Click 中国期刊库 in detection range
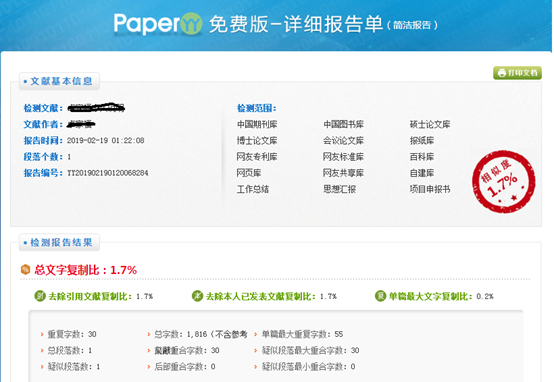This screenshot has width=554, height=382. 257,124
